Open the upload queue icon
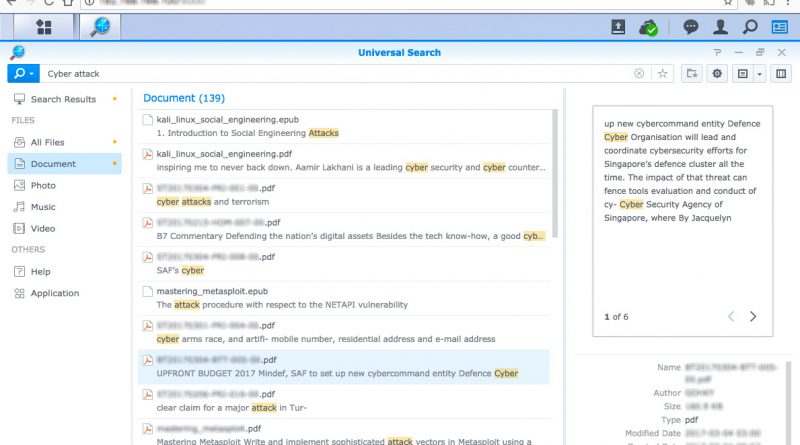Image resolution: width=800 pixels, height=445 pixels. point(619,27)
